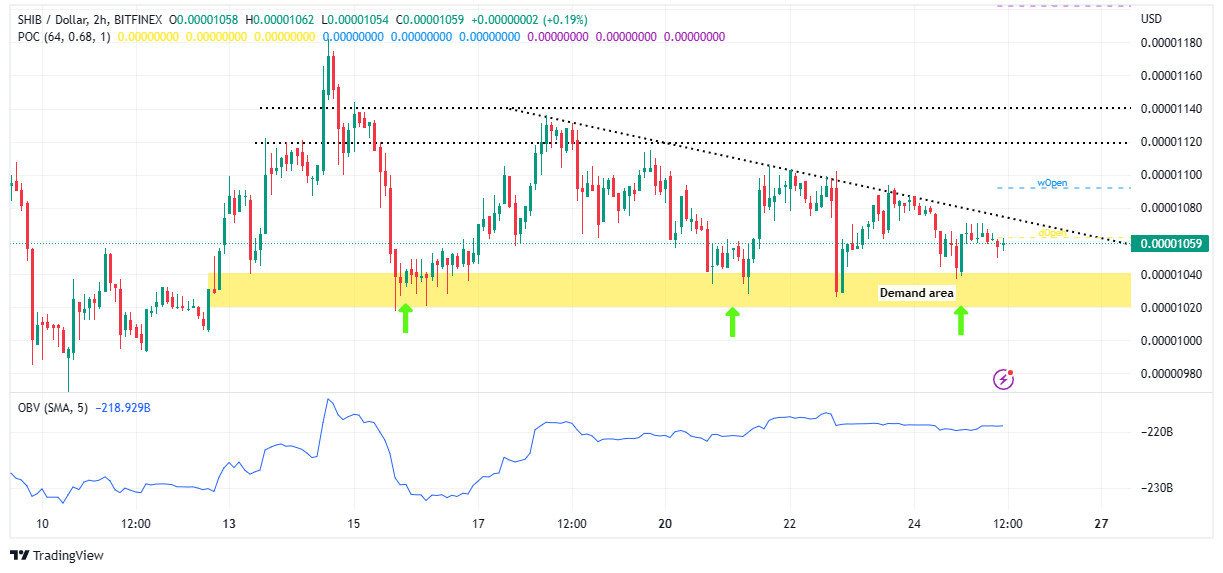This screenshot has height=573, width=1223.
Task: Select the Demand area text label
Action: [917, 293]
